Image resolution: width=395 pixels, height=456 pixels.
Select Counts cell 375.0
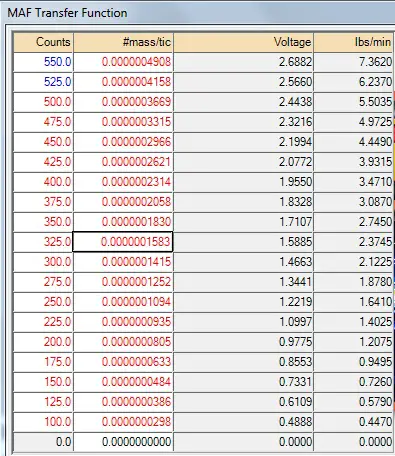[x=43, y=202]
